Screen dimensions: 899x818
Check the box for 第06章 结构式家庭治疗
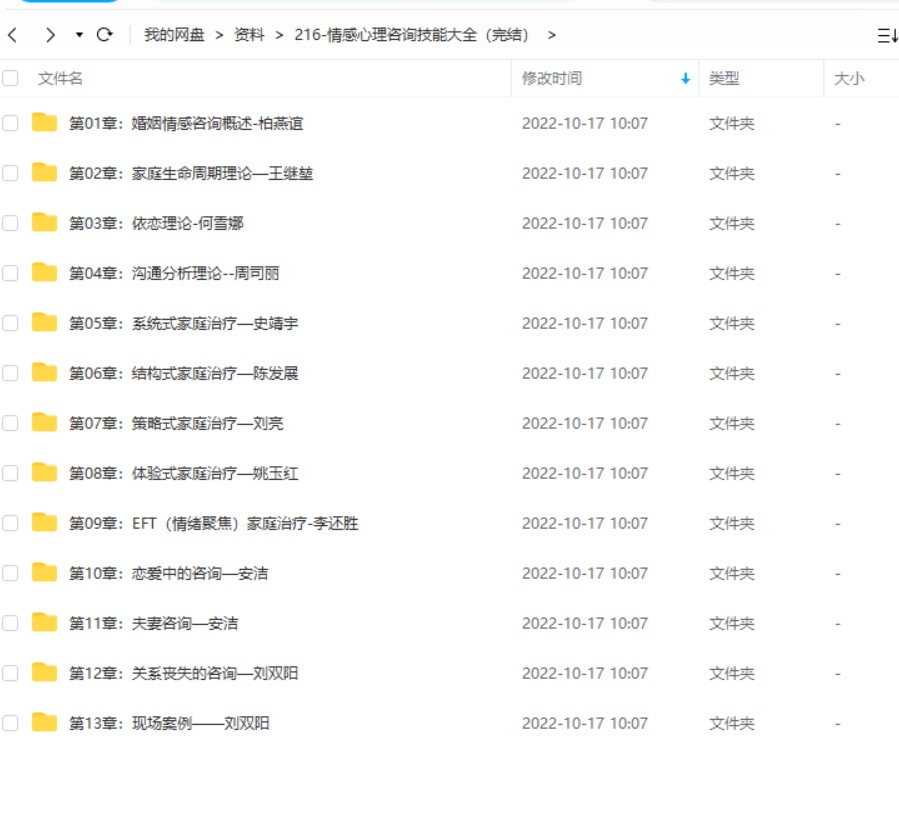tap(10, 373)
